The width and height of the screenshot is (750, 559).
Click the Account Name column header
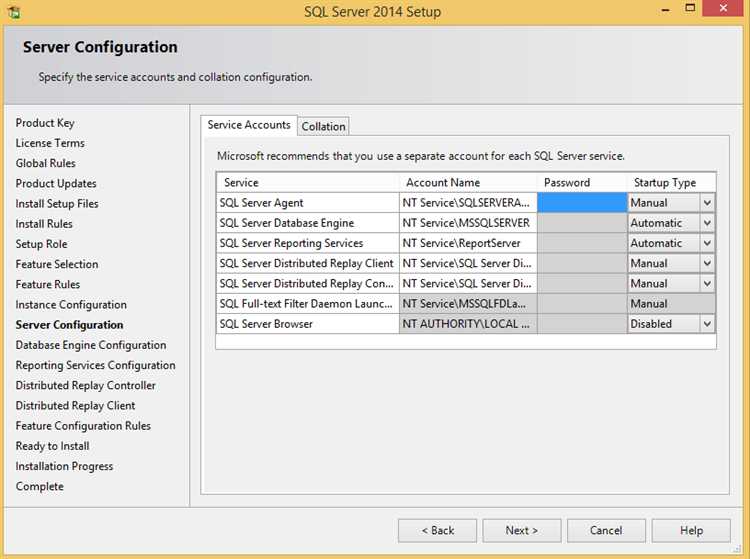click(443, 183)
